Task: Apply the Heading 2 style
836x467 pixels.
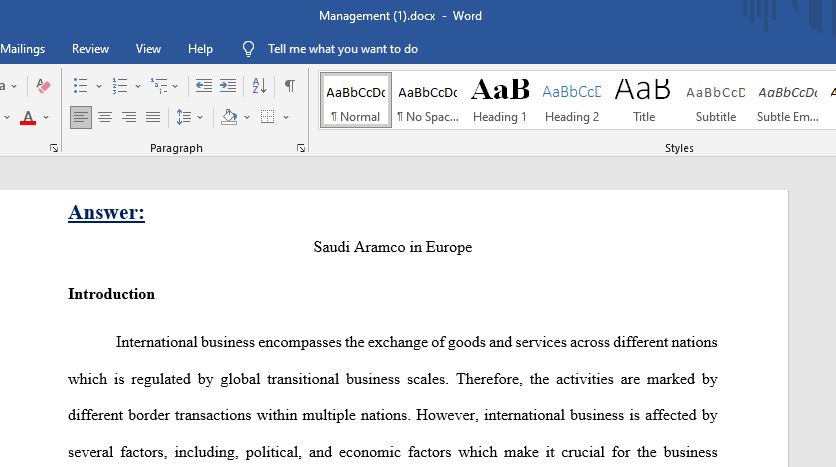Action: click(572, 100)
